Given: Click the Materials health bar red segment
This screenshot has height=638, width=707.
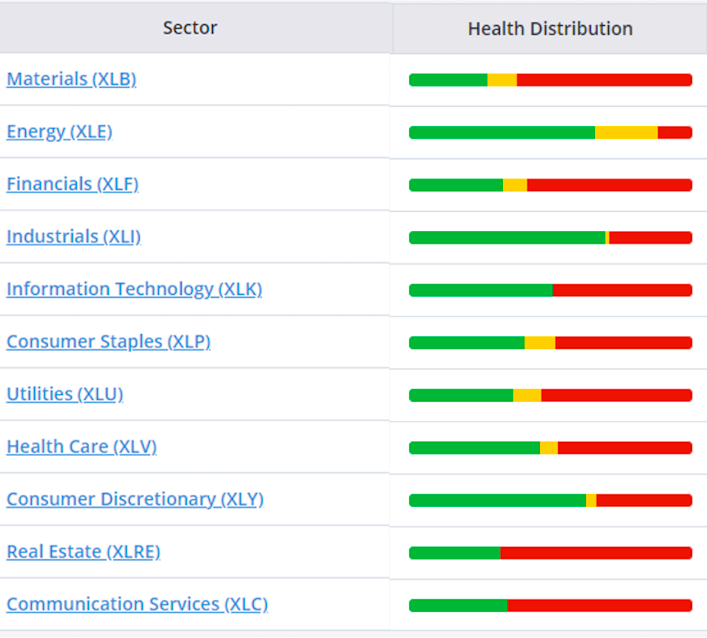Looking at the screenshot, I should tap(604, 80).
